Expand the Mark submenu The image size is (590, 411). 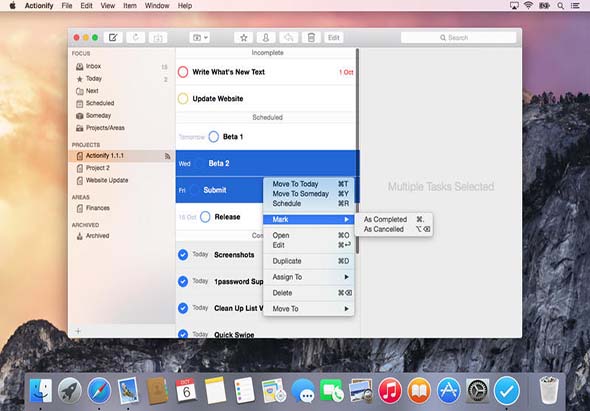(308, 219)
